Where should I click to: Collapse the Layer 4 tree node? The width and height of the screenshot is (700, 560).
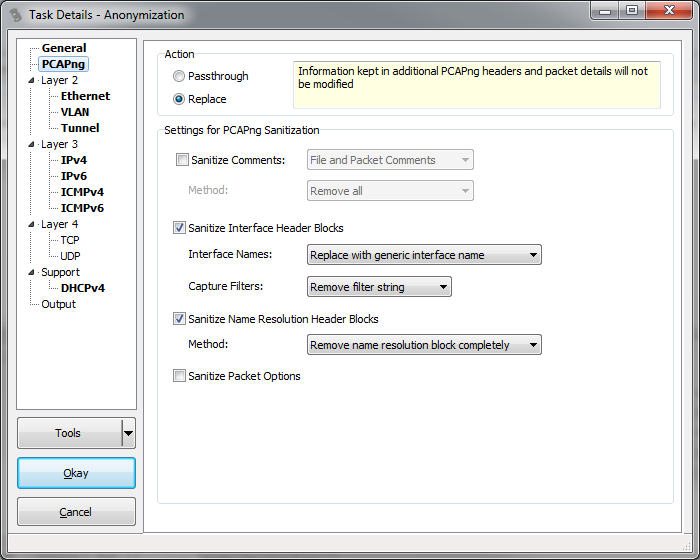click(x=31, y=224)
